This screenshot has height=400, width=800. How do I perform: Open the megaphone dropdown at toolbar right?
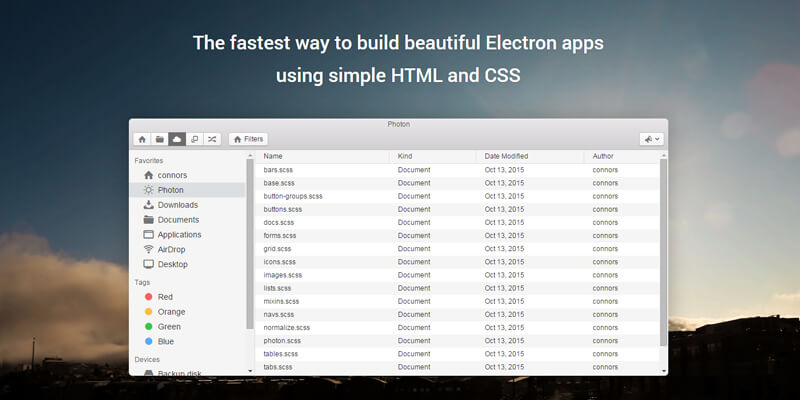pos(651,139)
